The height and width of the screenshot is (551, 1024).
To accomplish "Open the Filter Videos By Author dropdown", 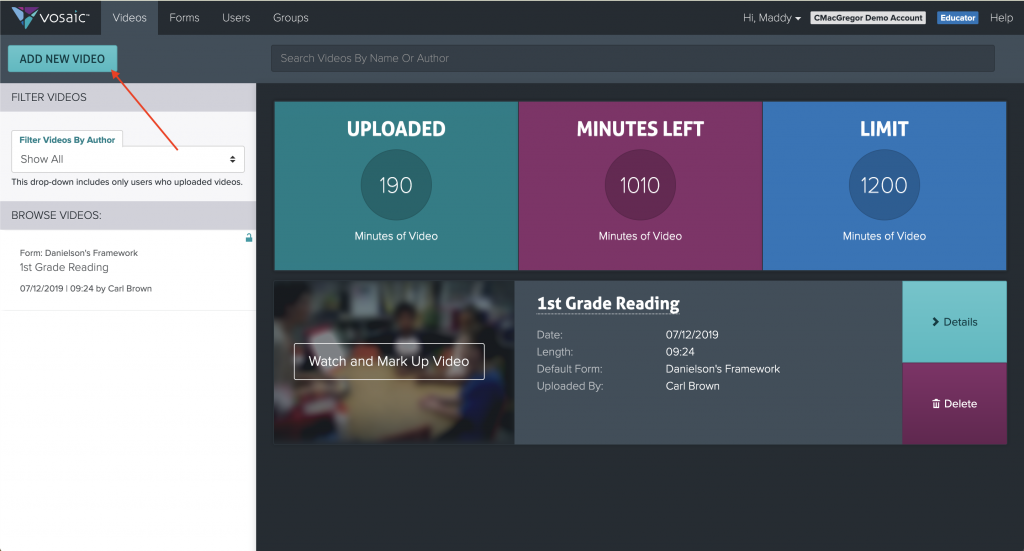I will click(128, 159).
